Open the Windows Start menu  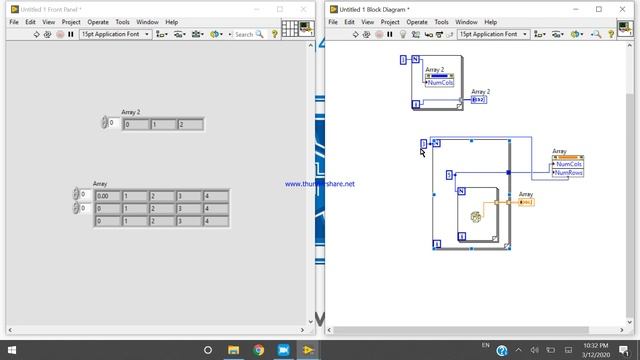click(x=12, y=350)
